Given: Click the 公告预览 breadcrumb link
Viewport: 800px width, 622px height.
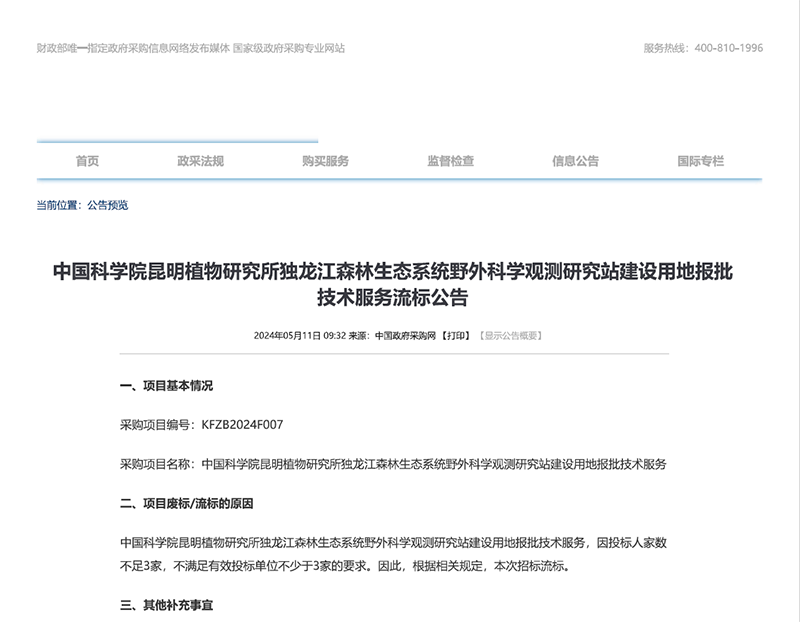Looking at the screenshot, I should (107, 206).
